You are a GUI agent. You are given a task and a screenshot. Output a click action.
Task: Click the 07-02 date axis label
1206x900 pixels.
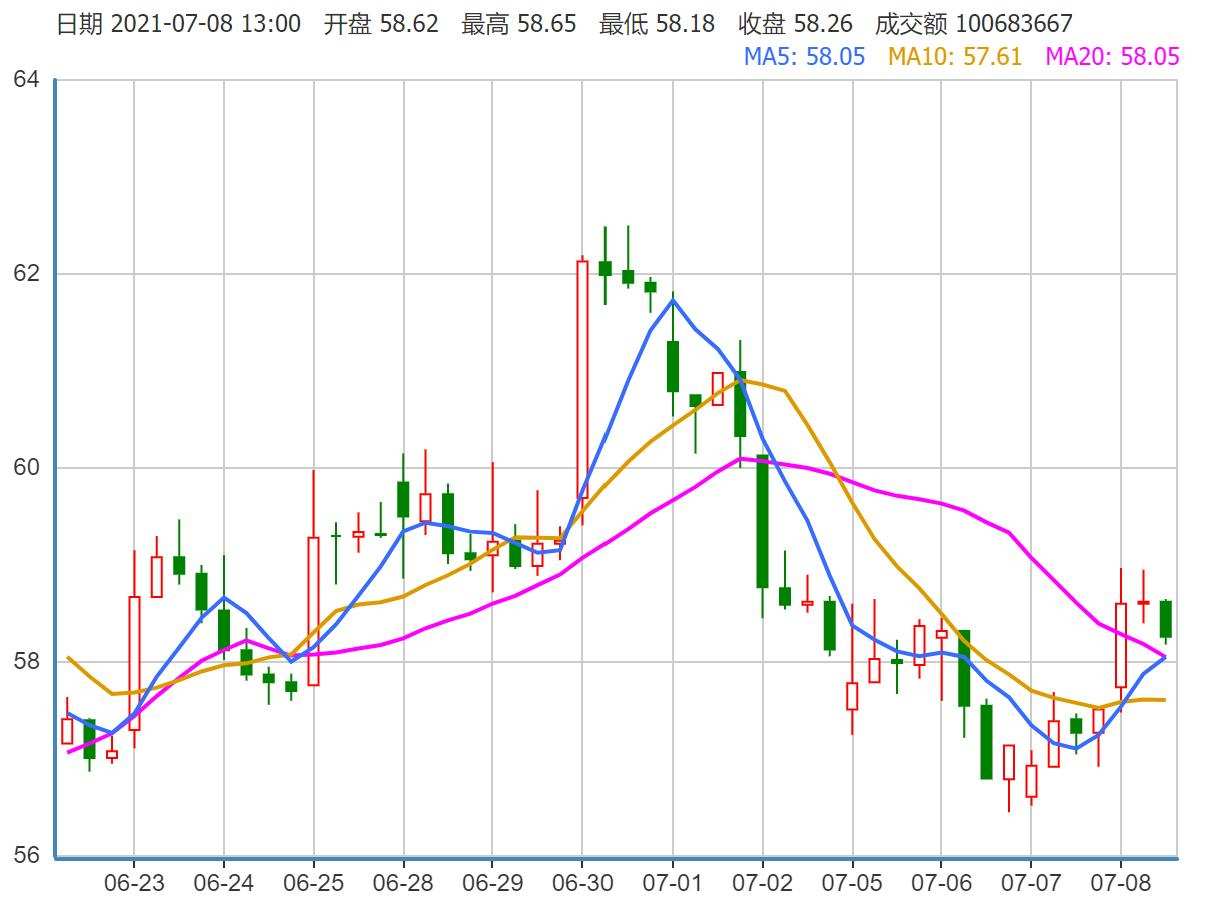tap(762, 885)
